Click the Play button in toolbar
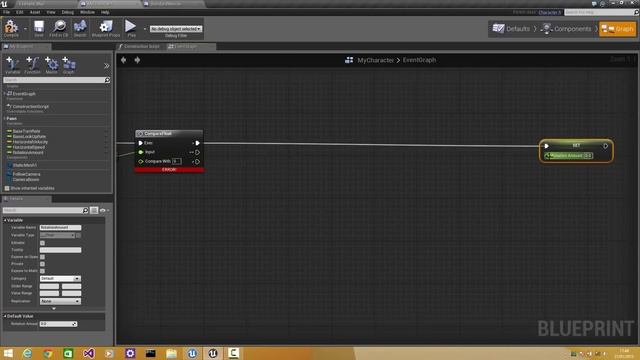 [x=131, y=29]
